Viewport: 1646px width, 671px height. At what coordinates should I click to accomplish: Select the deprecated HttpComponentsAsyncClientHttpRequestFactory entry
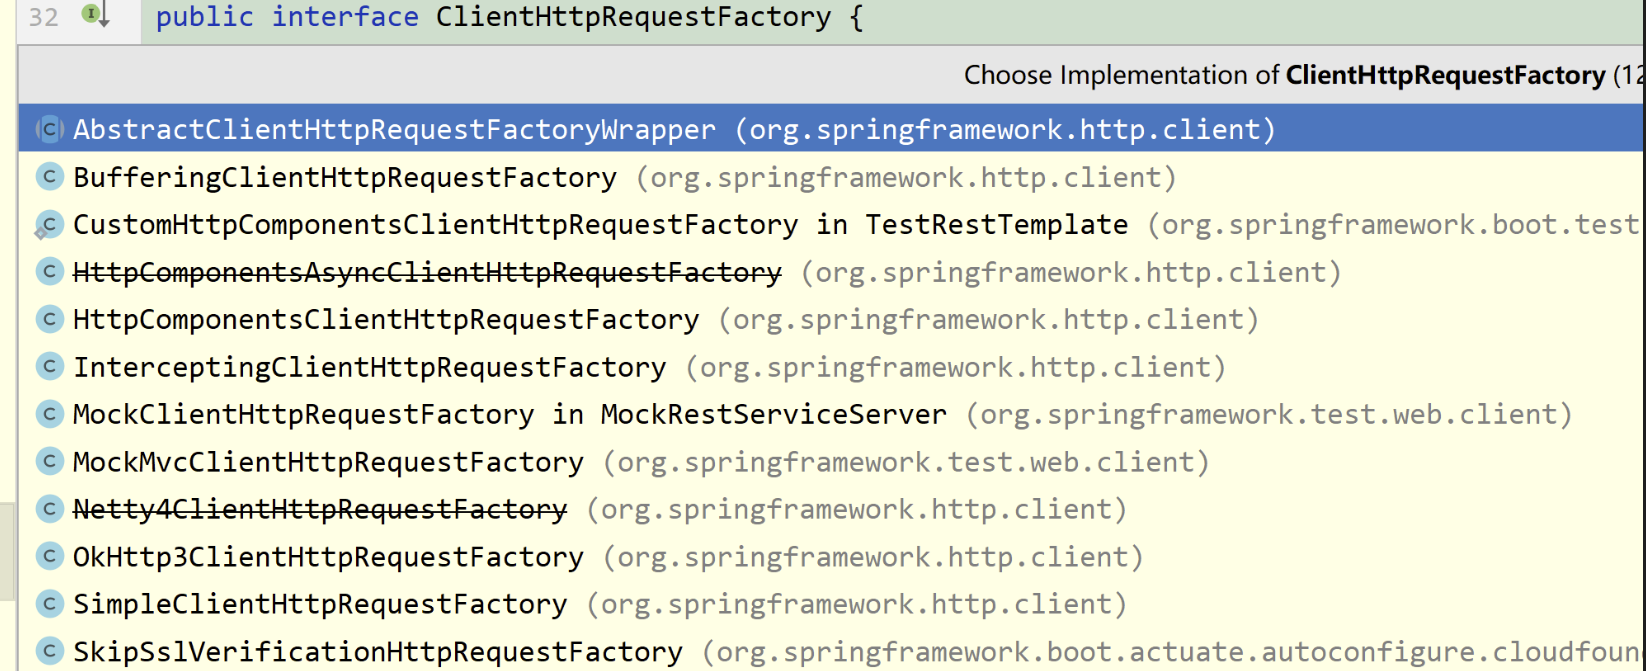(x=427, y=271)
